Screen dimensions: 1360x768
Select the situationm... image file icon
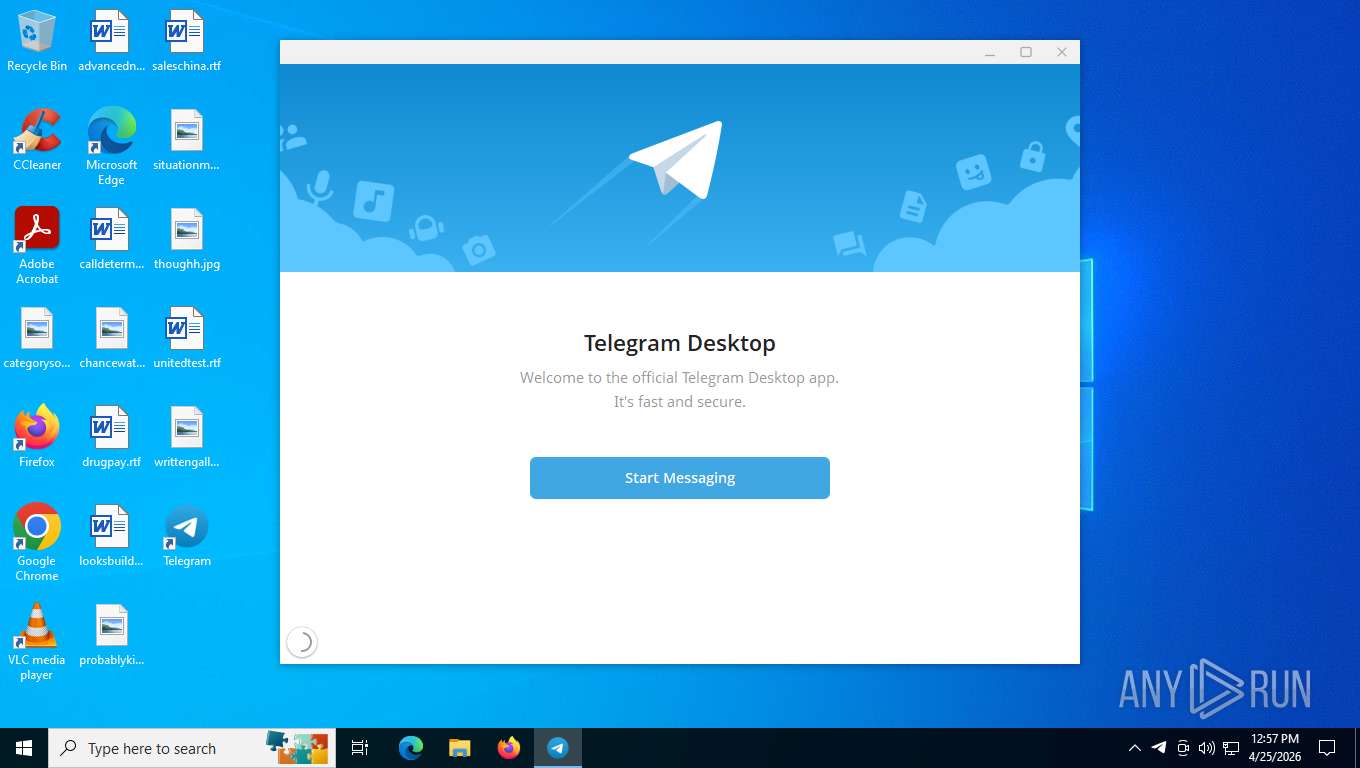pos(186,141)
